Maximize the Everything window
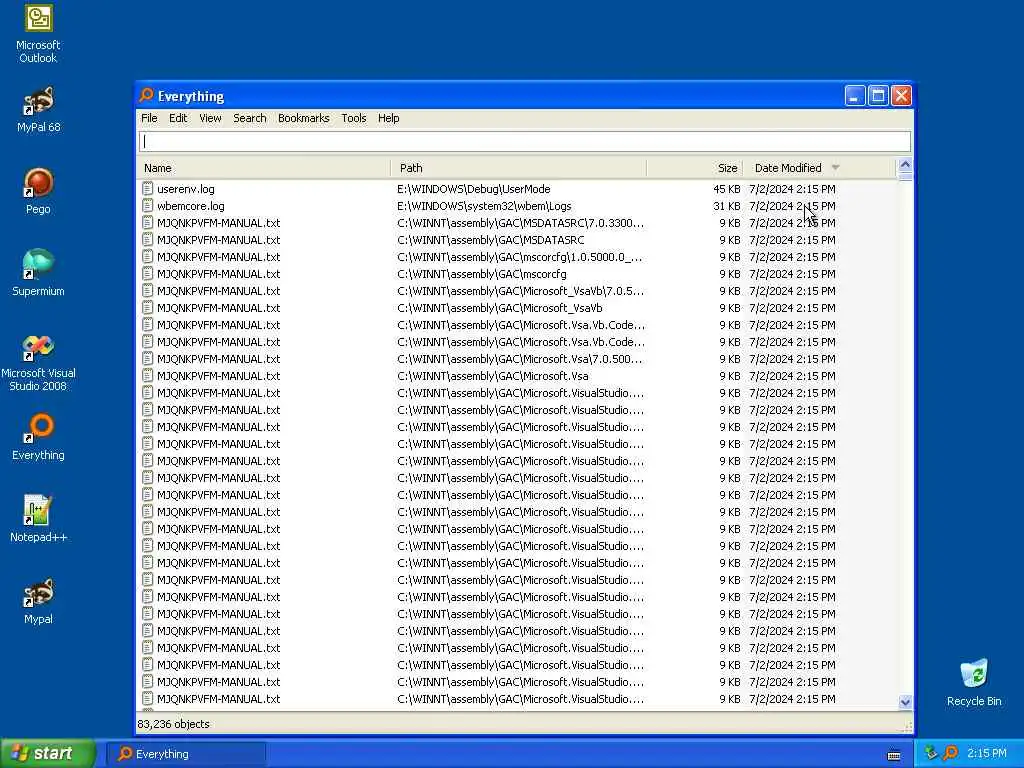This screenshot has width=1024, height=768. 878,96
